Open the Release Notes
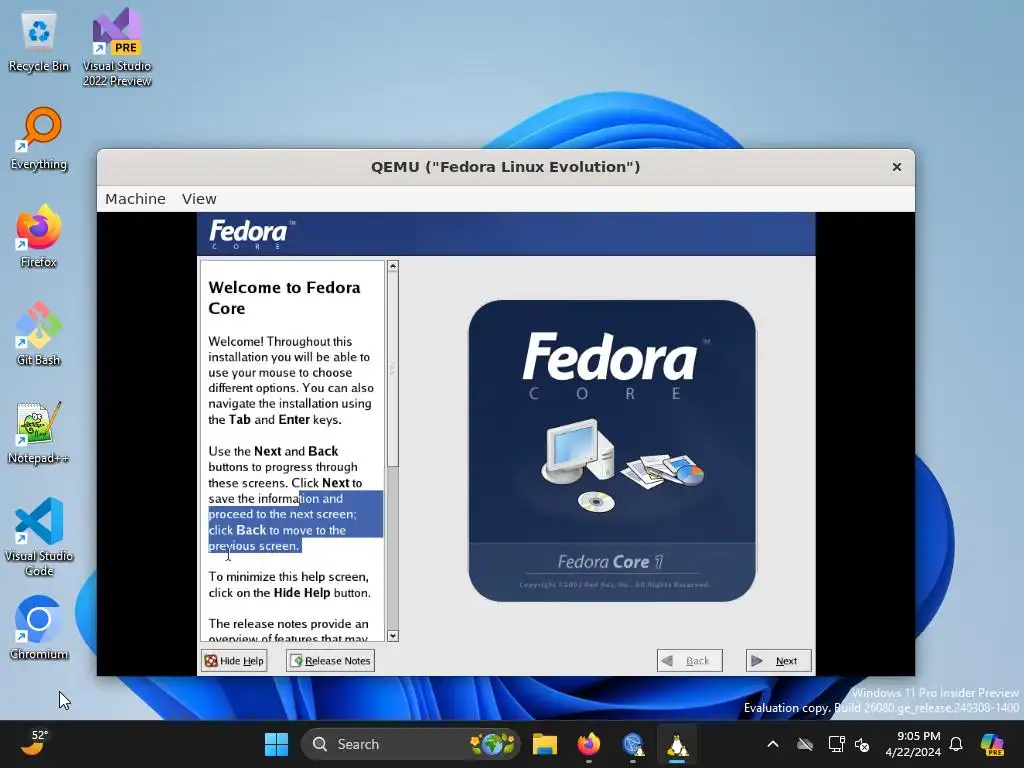Screen dimensions: 1024x768 330,660
